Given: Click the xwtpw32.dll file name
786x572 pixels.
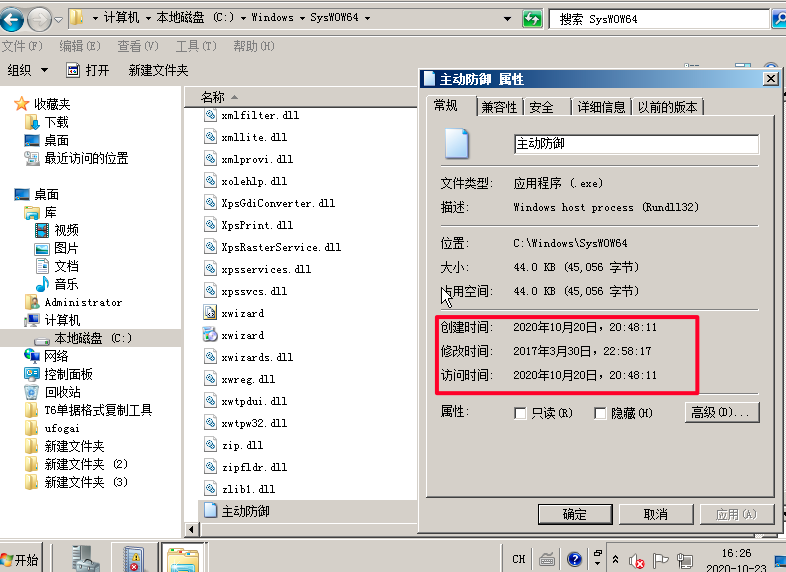Looking at the screenshot, I should (x=255, y=423).
